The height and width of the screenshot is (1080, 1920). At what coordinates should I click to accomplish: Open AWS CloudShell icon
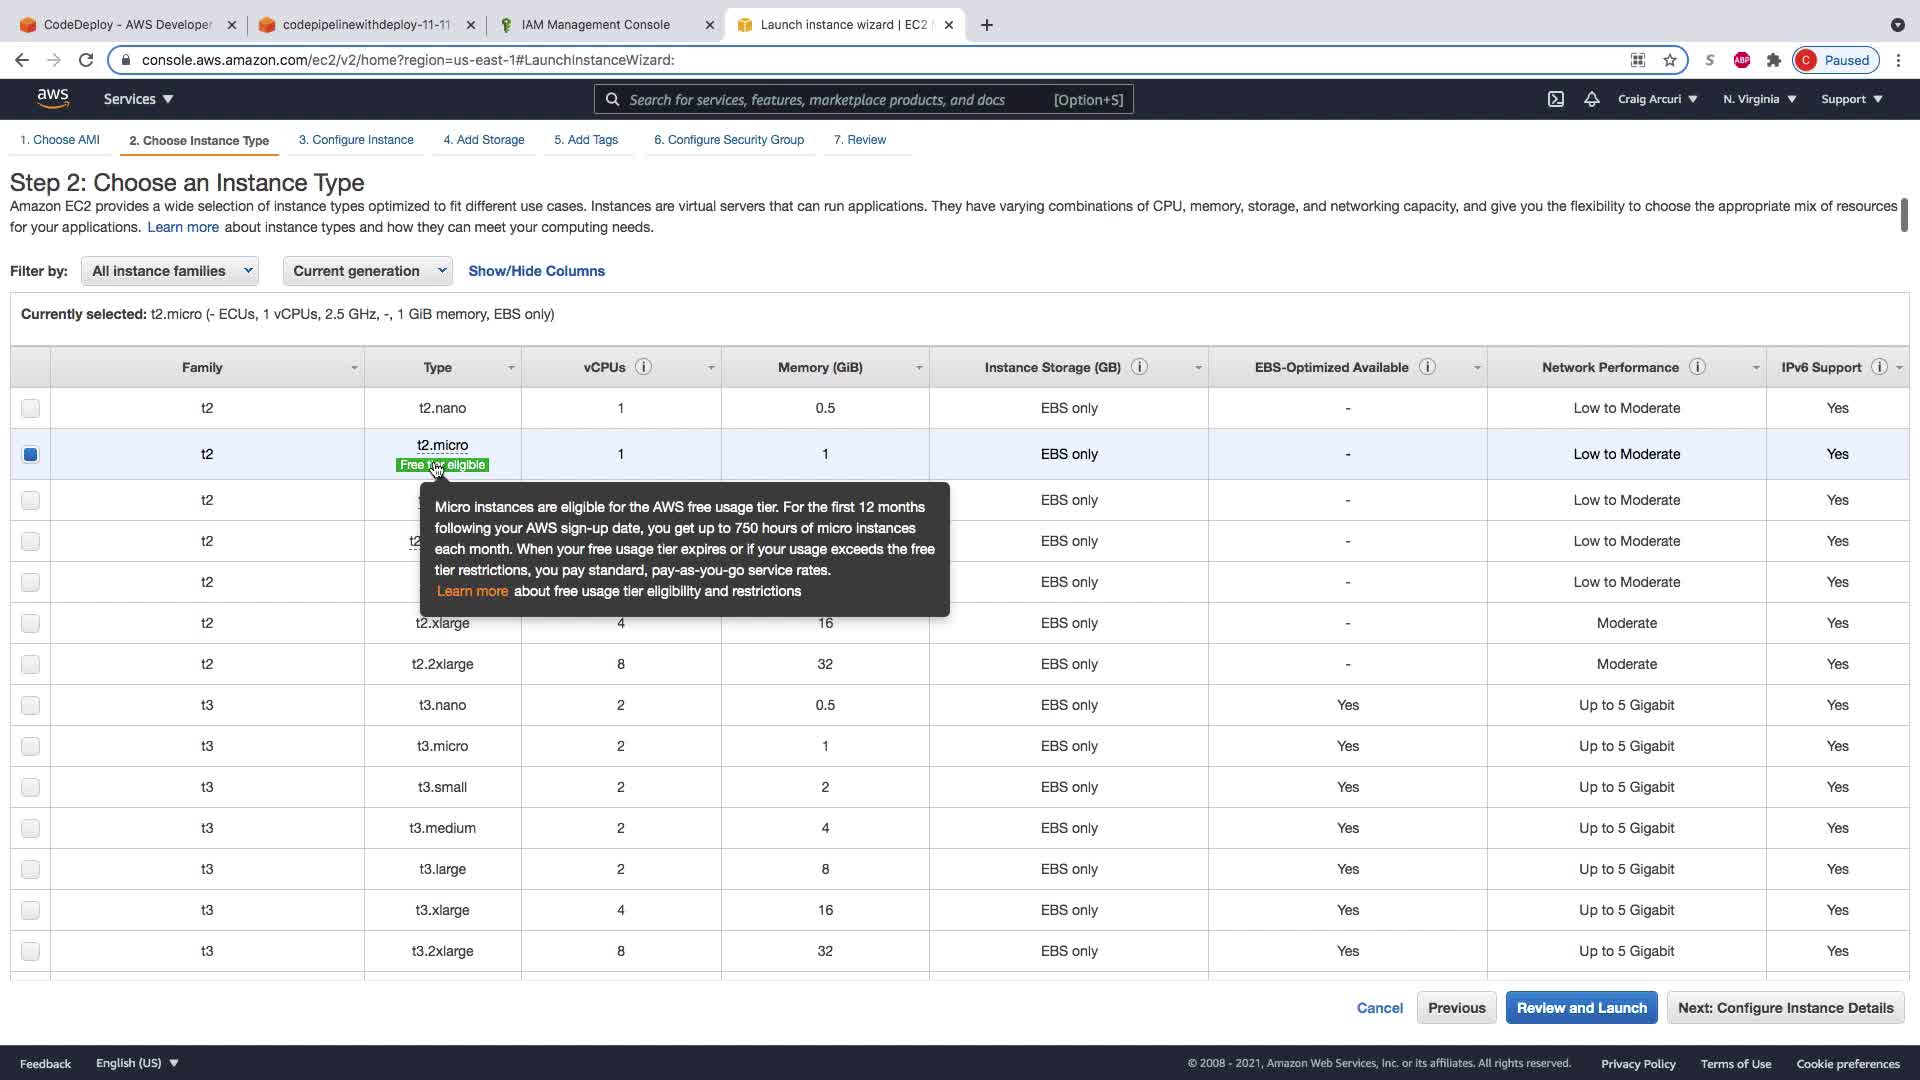click(1556, 99)
